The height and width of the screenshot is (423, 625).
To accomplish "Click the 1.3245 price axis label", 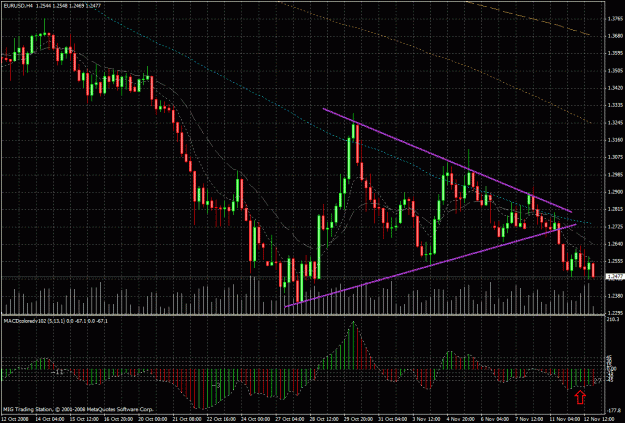I will (x=613, y=123).
